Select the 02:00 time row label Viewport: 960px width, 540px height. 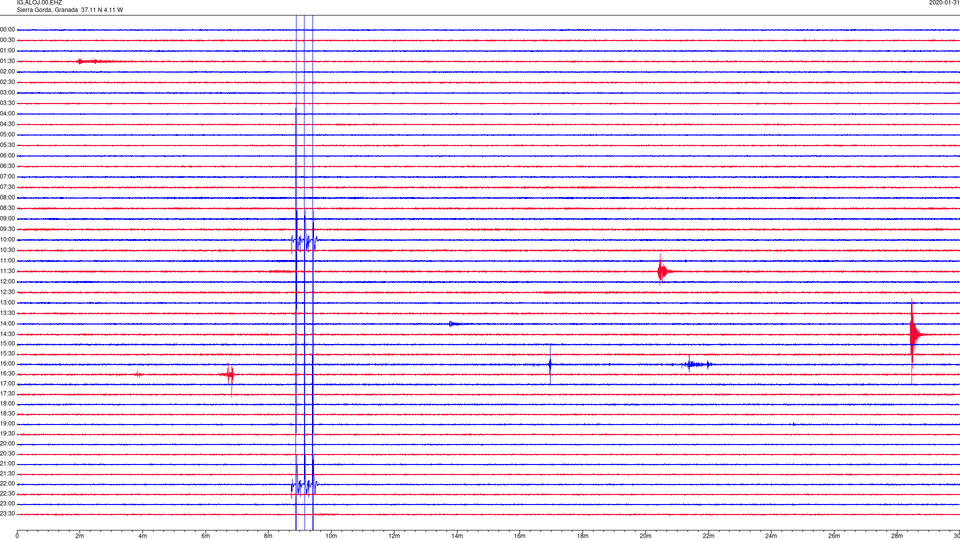click(x=7, y=72)
